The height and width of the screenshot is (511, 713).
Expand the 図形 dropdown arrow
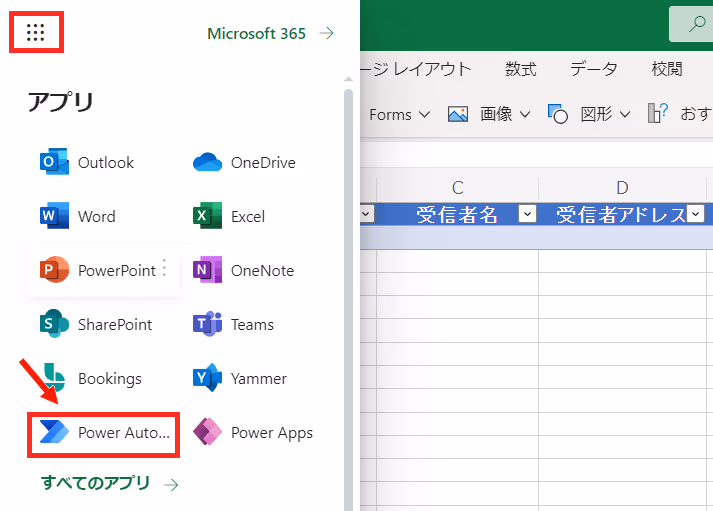coord(625,114)
